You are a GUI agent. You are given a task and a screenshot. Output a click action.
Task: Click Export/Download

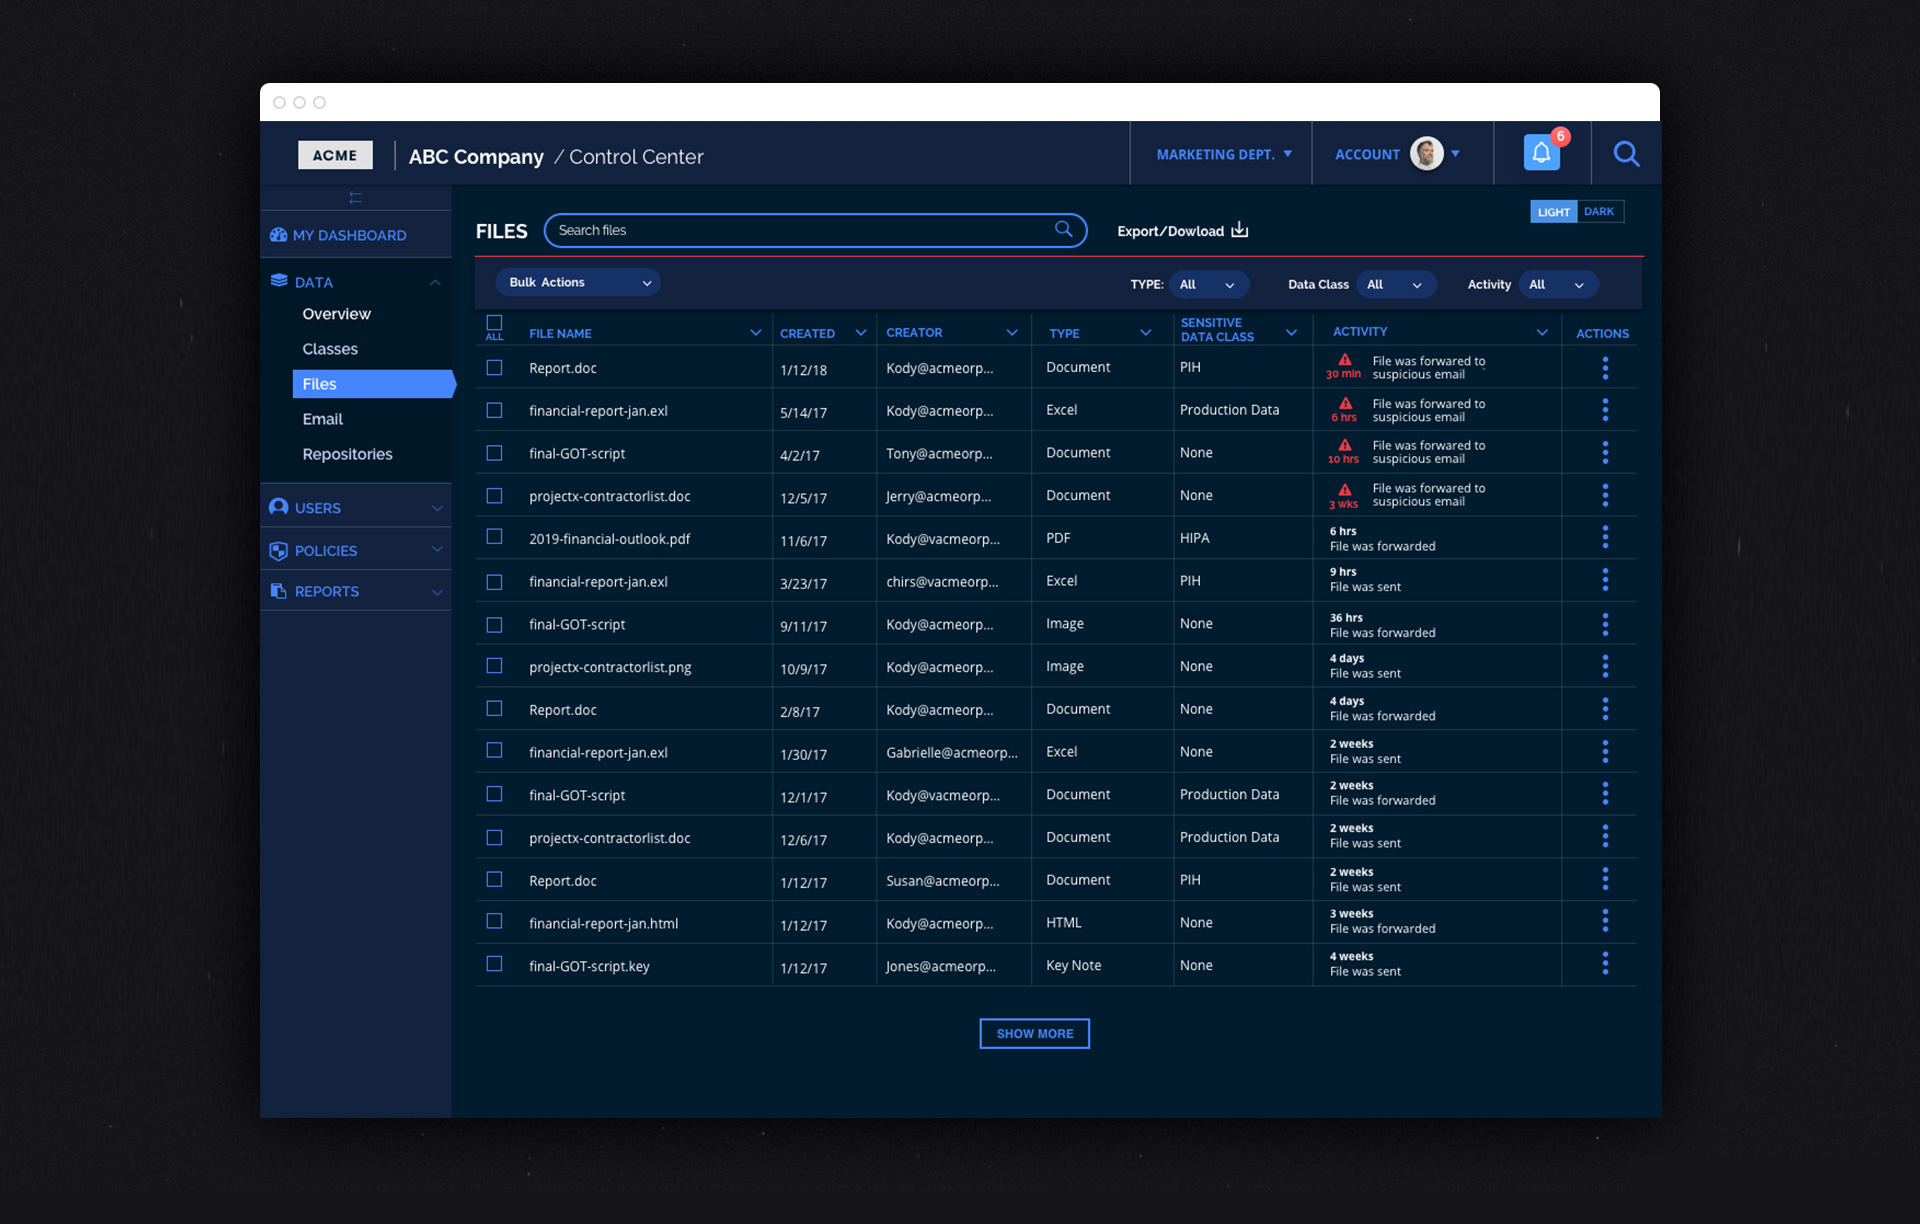click(x=1170, y=231)
